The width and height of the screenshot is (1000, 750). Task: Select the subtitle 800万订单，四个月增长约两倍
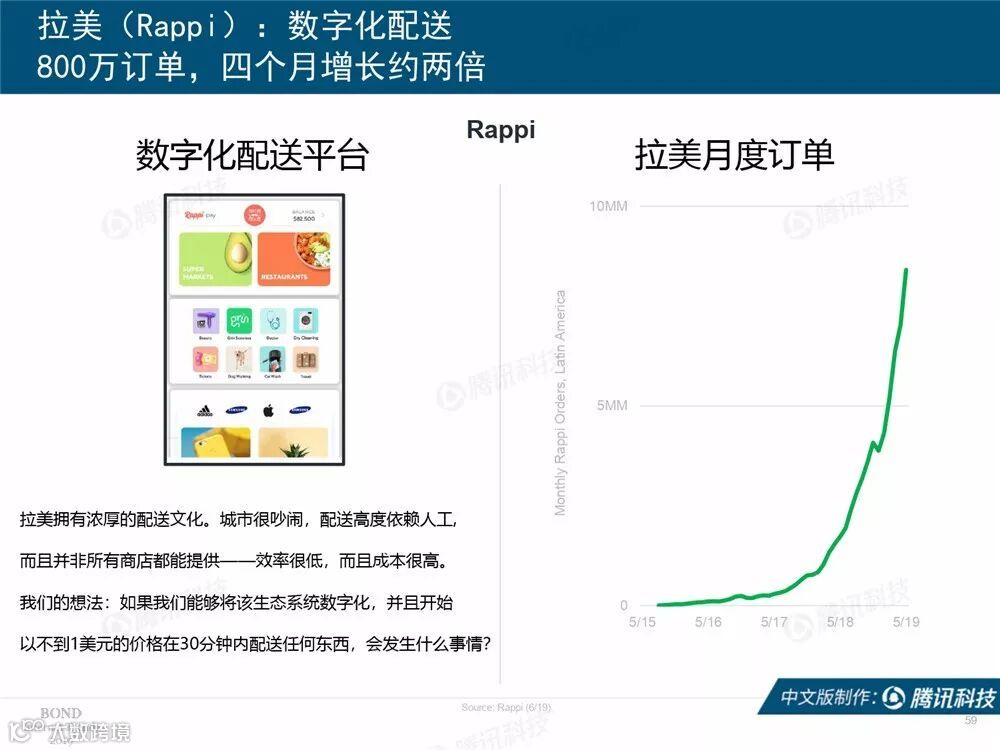coord(261,66)
